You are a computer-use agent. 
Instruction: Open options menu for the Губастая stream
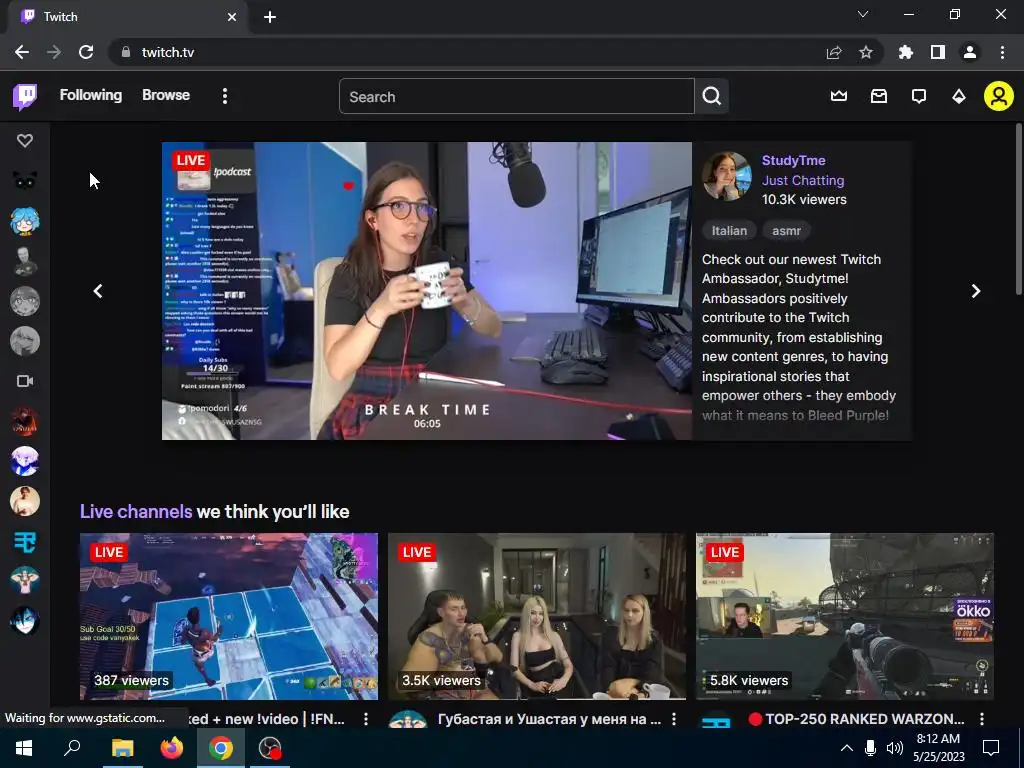coord(674,719)
